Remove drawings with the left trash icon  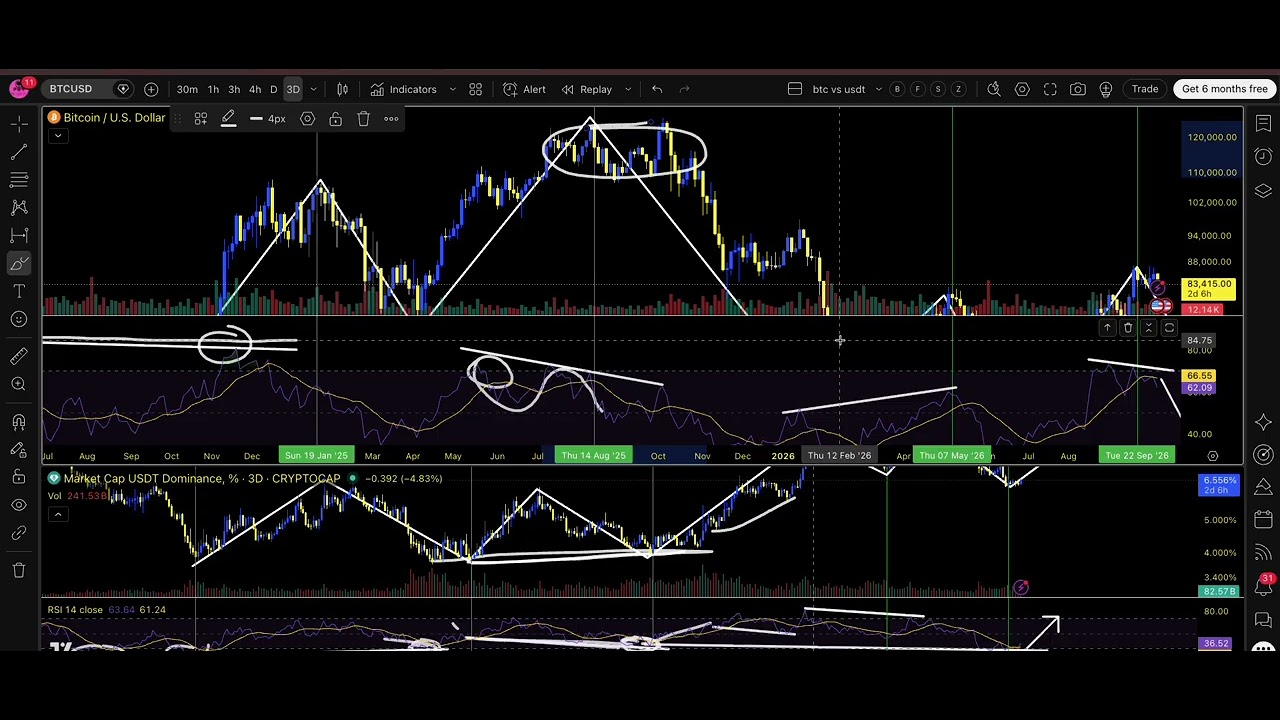(x=19, y=570)
